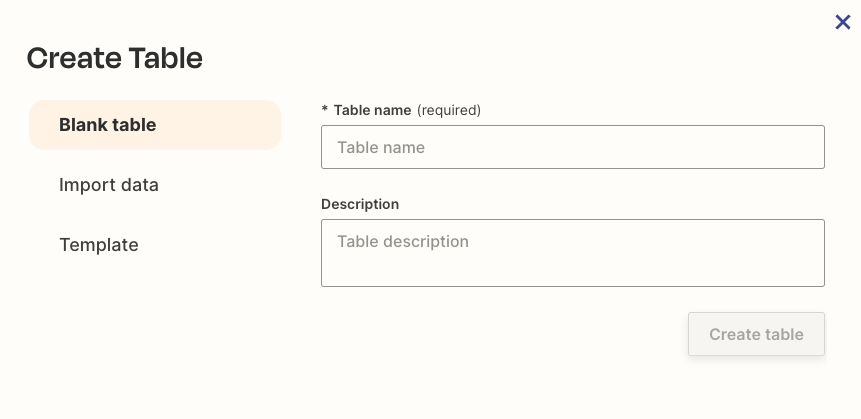Select the box with "Table description" placeholder
The width and height of the screenshot is (861, 419).
(572, 253)
